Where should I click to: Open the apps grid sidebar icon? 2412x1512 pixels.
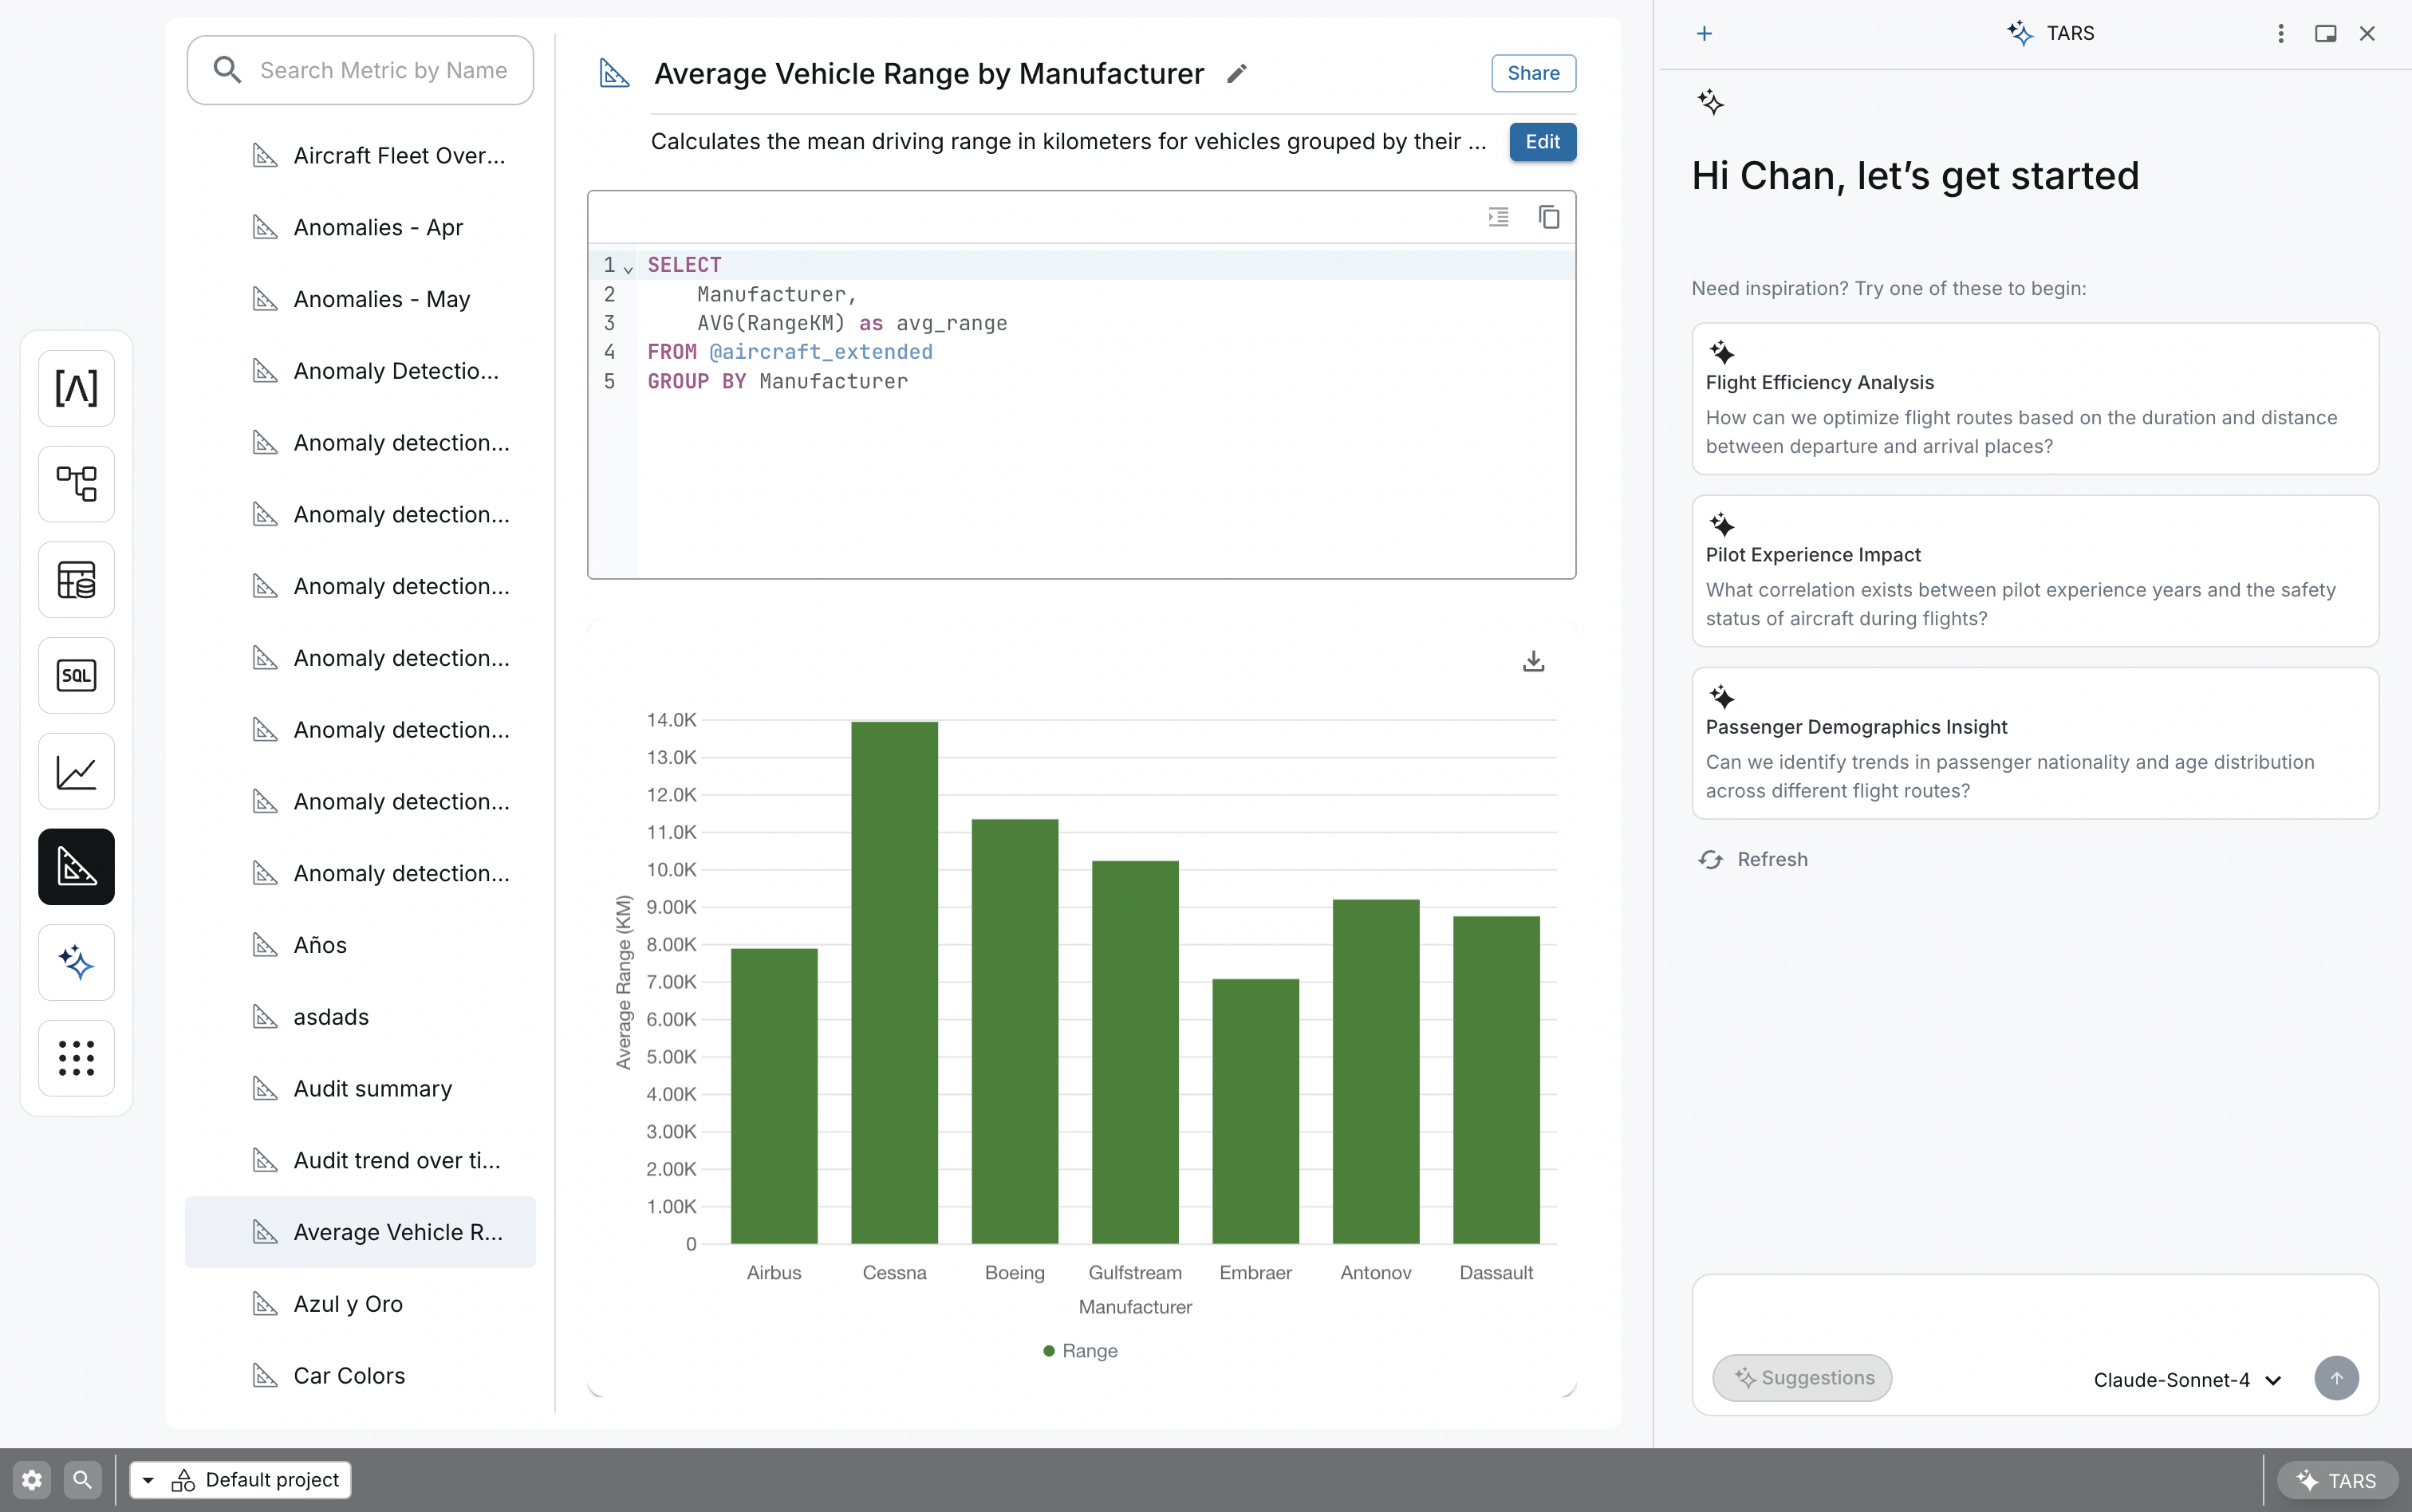pyautogui.click(x=76, y=1058)
